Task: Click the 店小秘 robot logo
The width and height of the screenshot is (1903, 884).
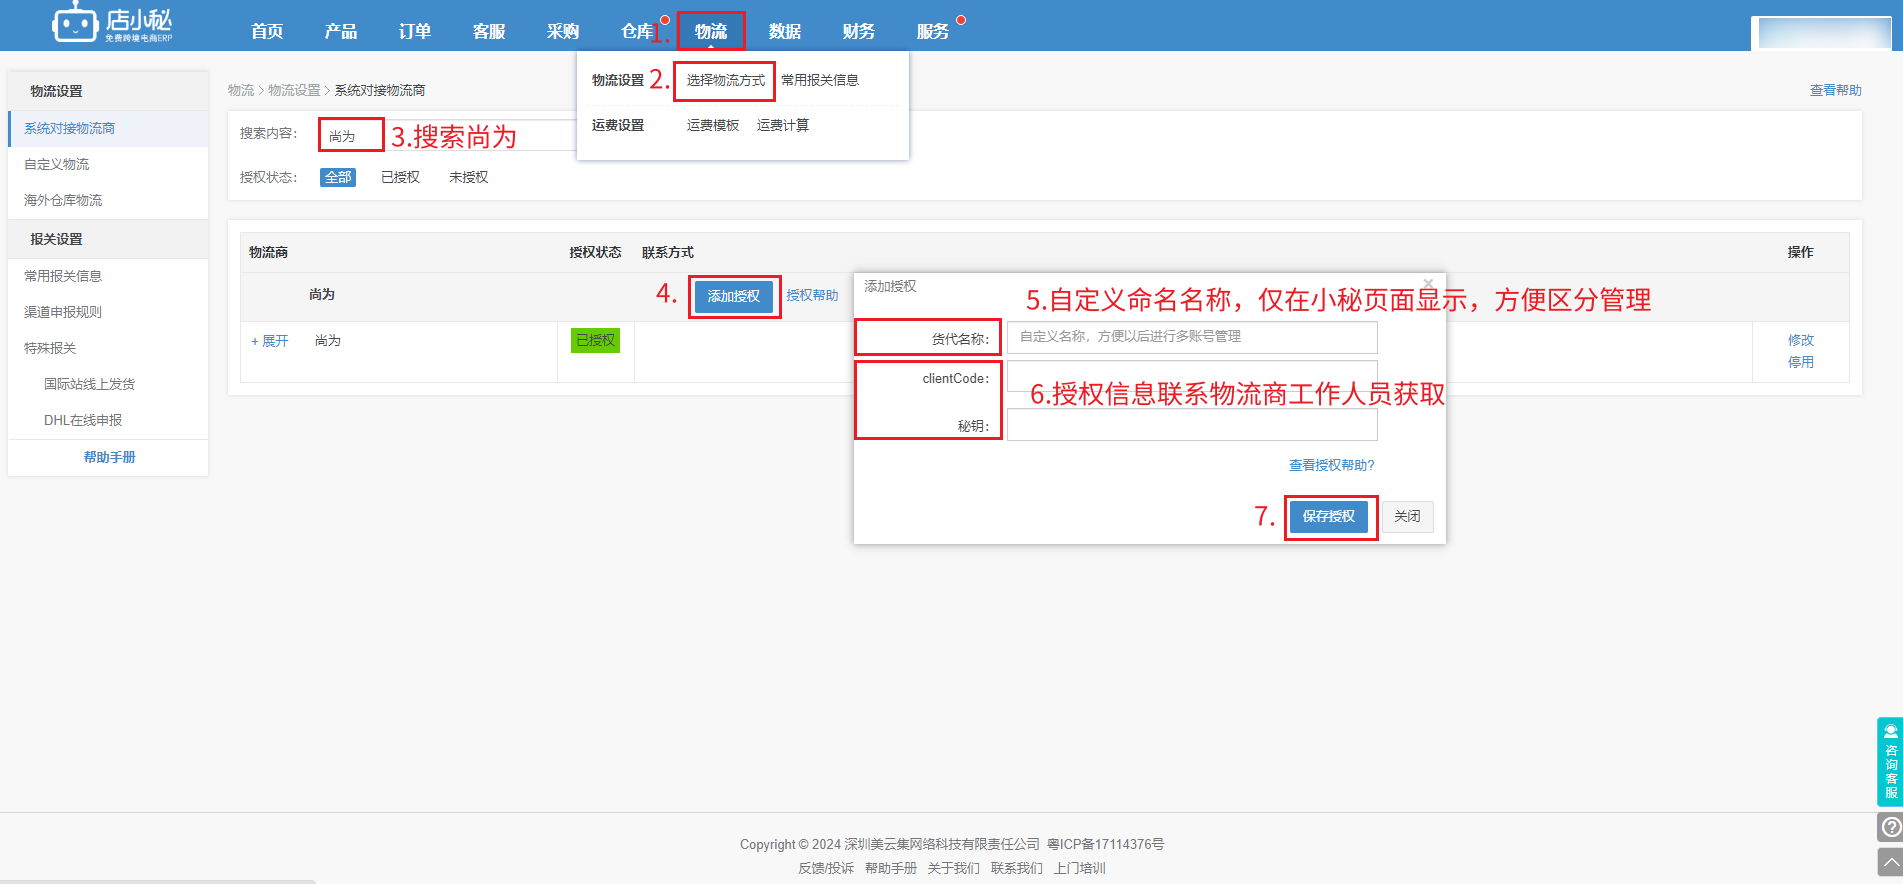Action: (x=112, y=24)
